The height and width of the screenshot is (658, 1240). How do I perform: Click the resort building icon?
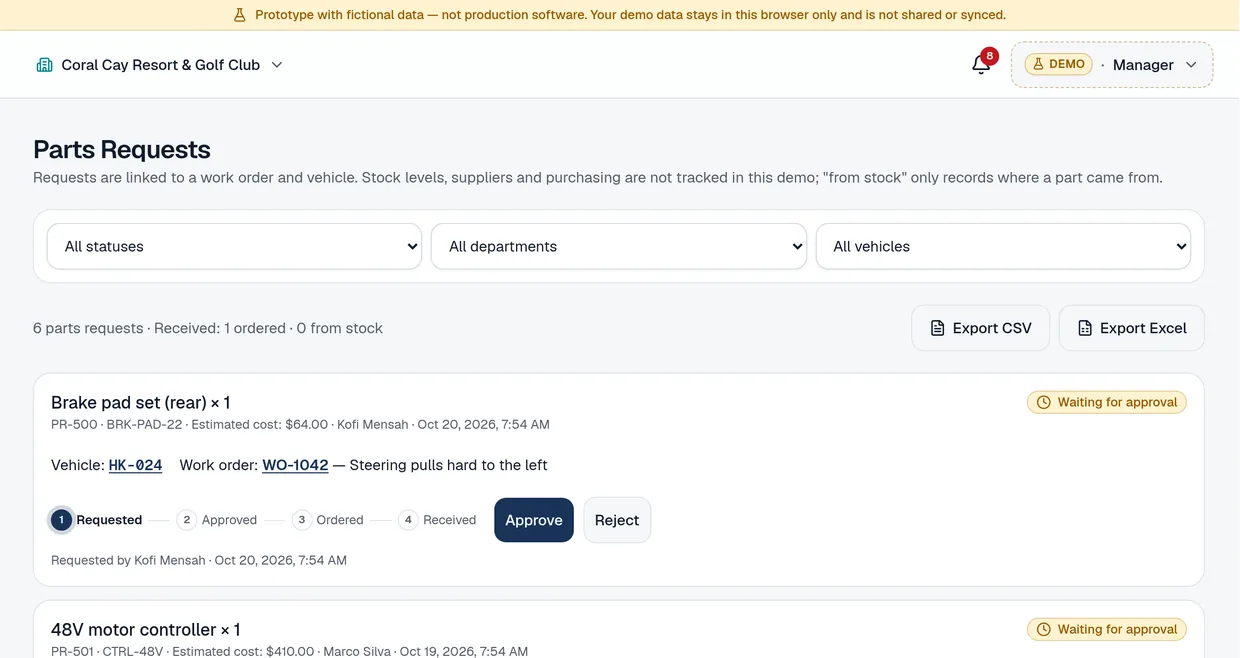[44, 65]
